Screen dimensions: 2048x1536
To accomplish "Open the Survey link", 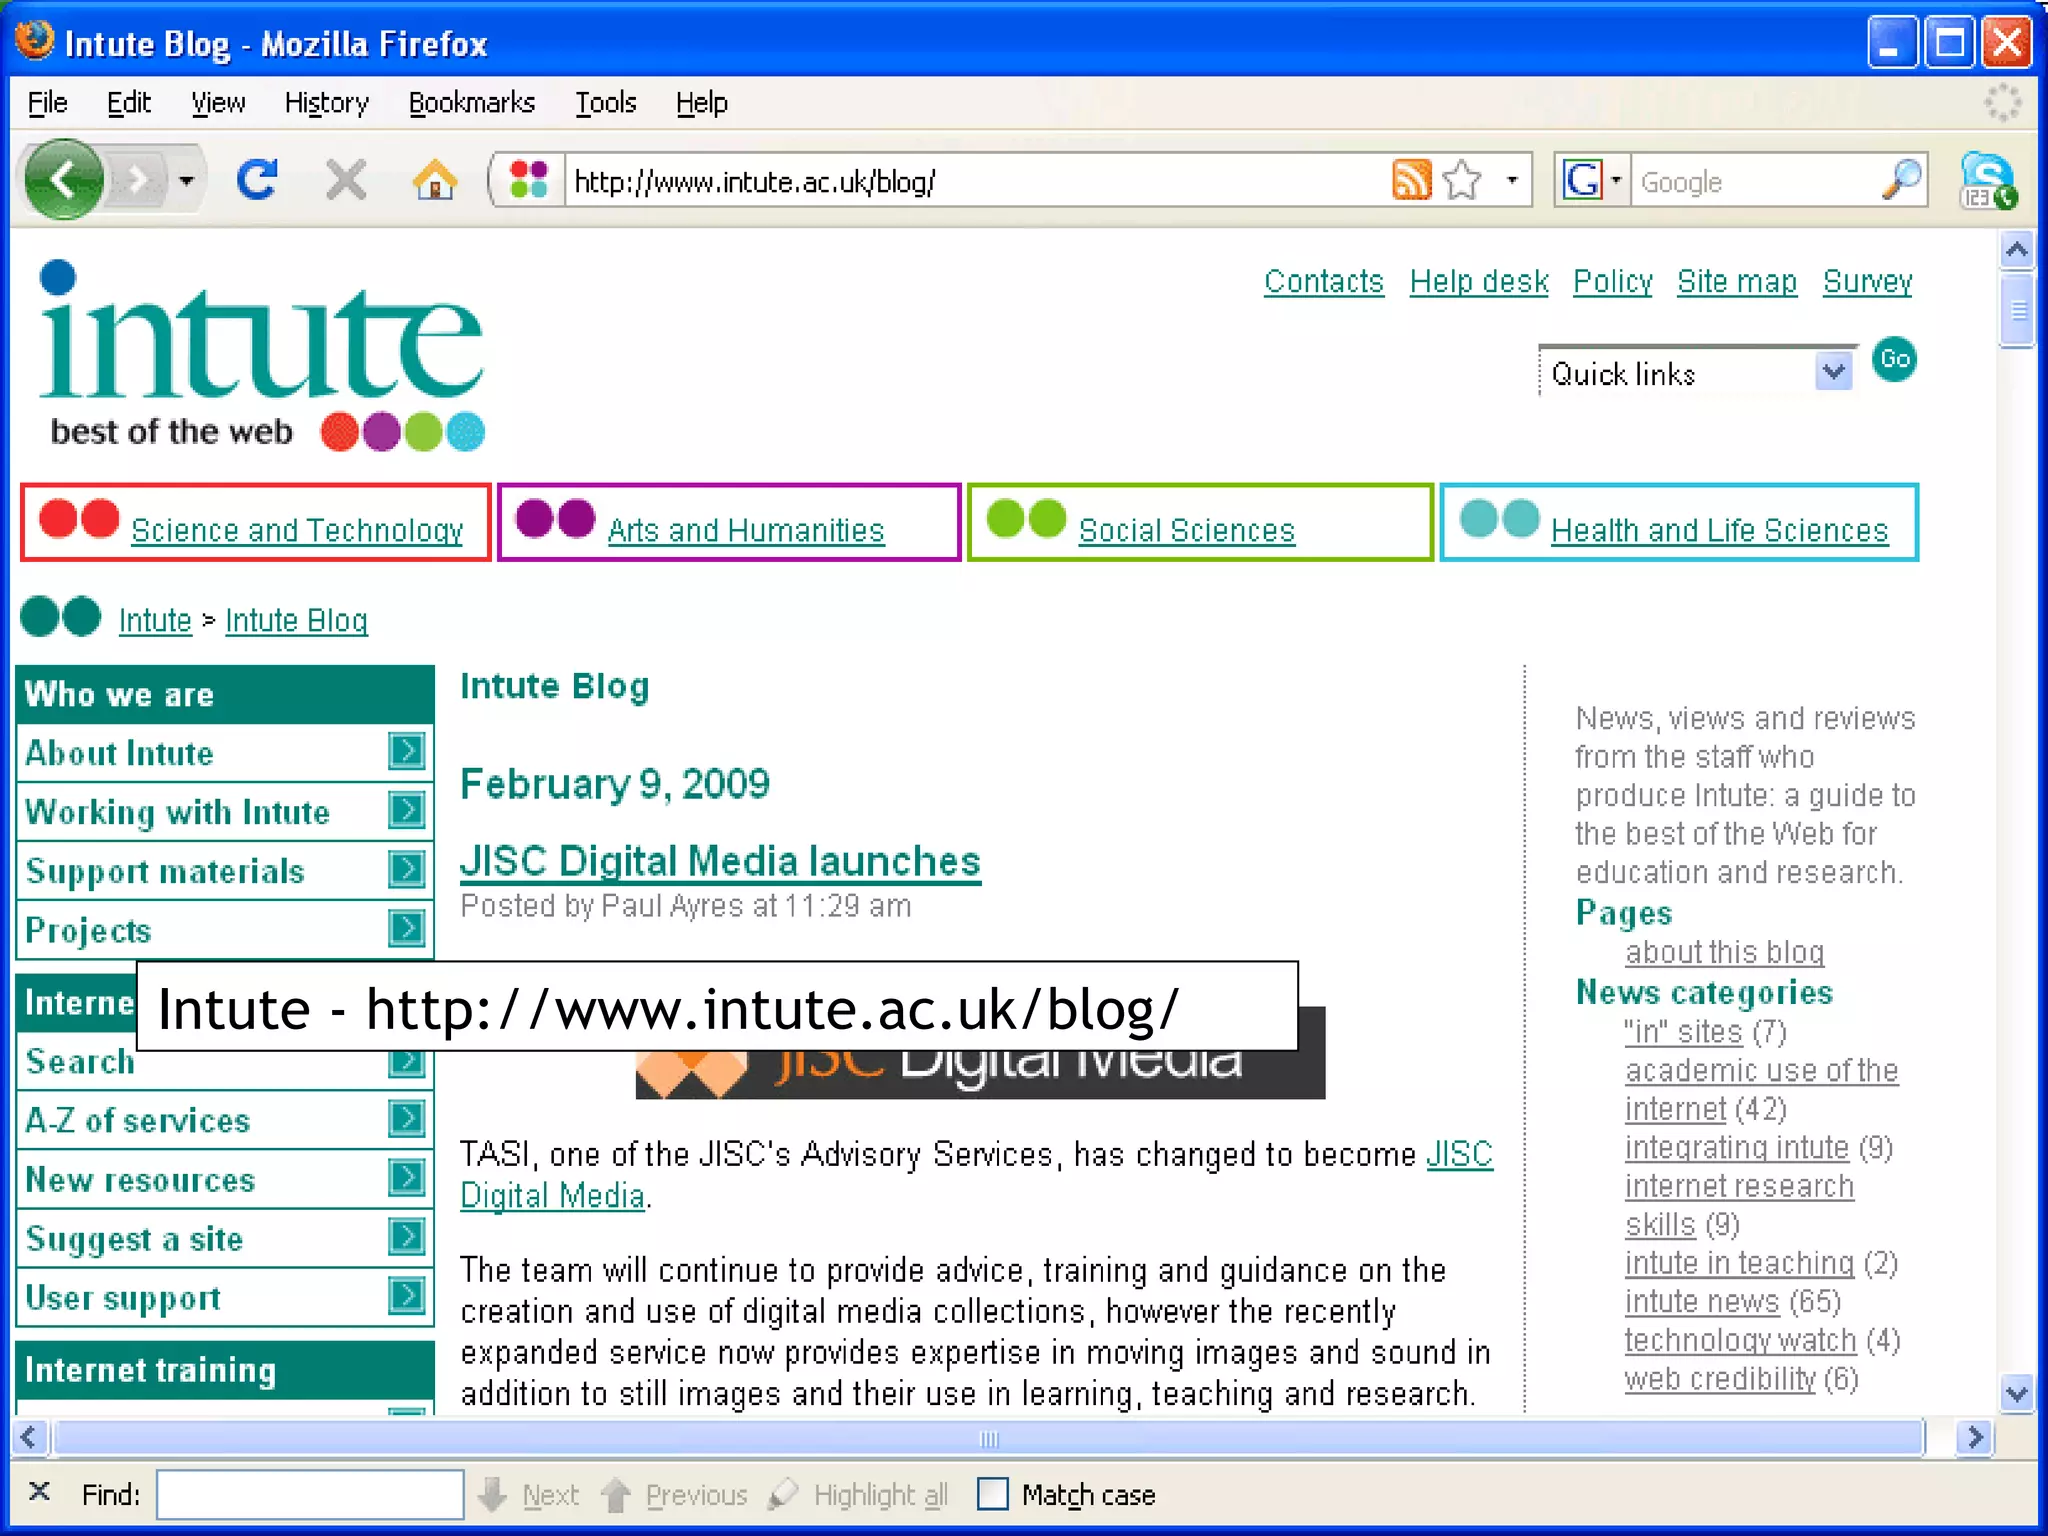I will pos(1867,282).
